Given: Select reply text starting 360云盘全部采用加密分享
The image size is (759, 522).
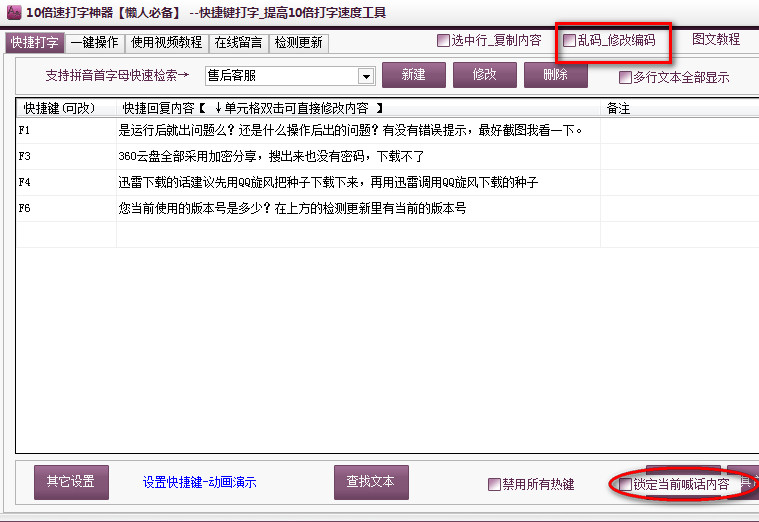Looking at the screenshot, I should (x=271, y=156).
